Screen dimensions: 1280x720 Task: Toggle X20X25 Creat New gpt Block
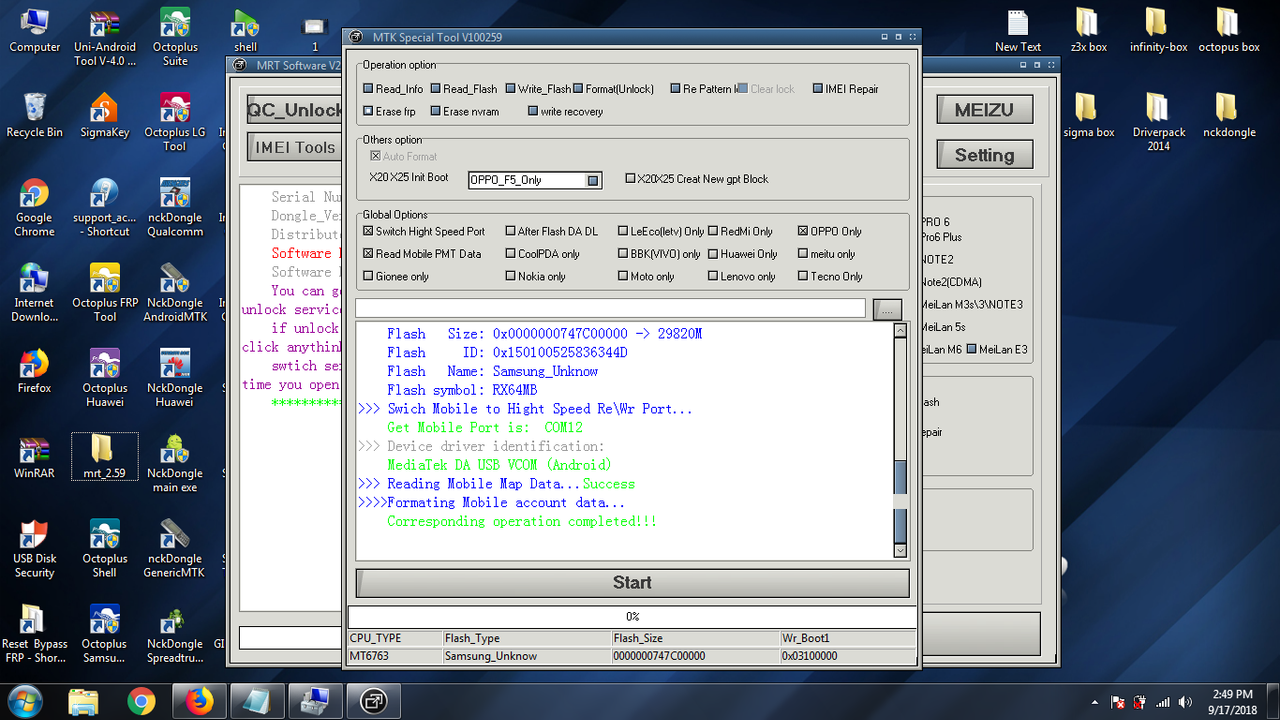click(x=630, y=179)
